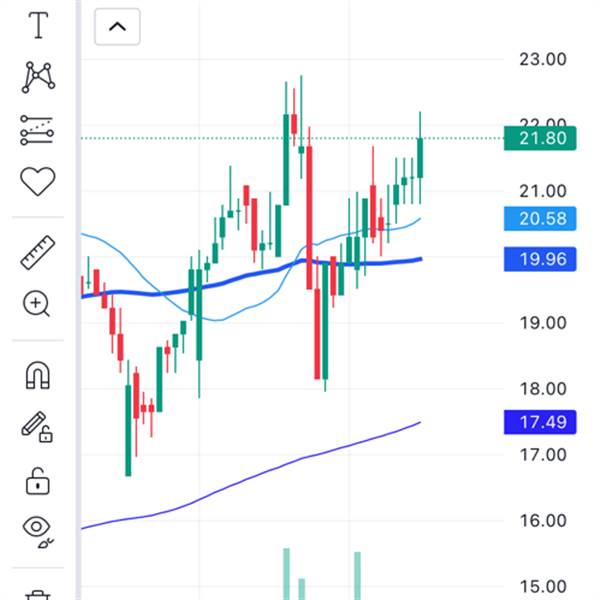This screenshot has width=600, height=600.
Task: Click the 15.00 price axis label
Action: pos(543,587)
